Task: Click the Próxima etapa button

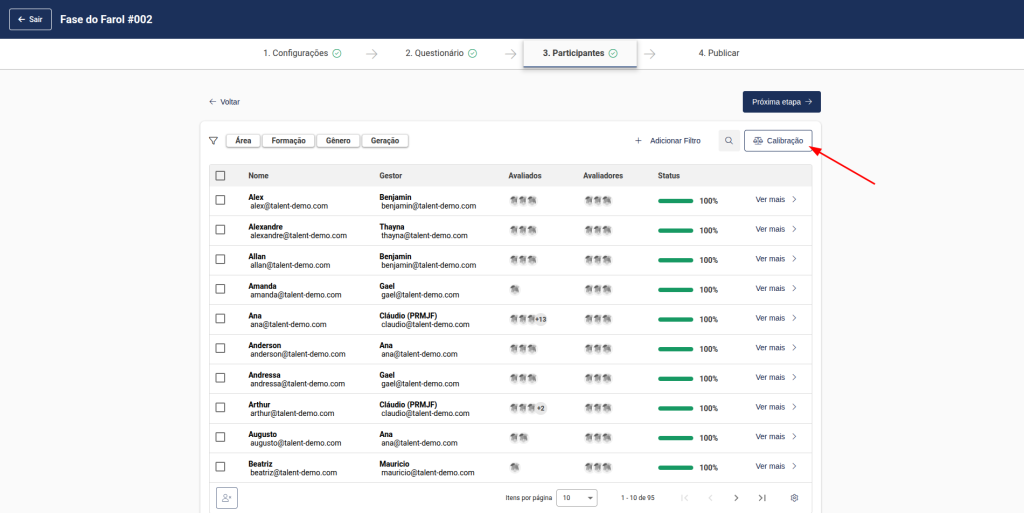Action: point(781,102)
